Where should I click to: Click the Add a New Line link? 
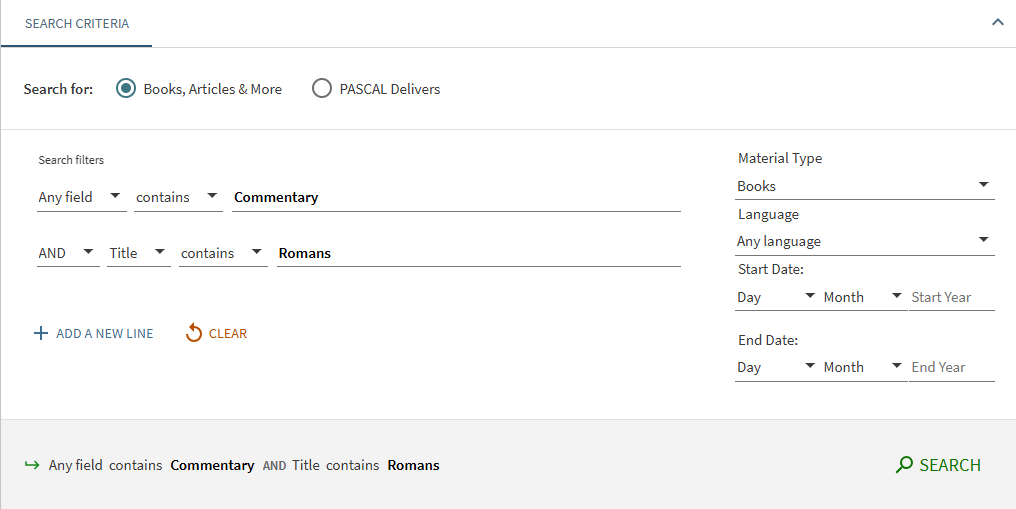pos(105,333)
